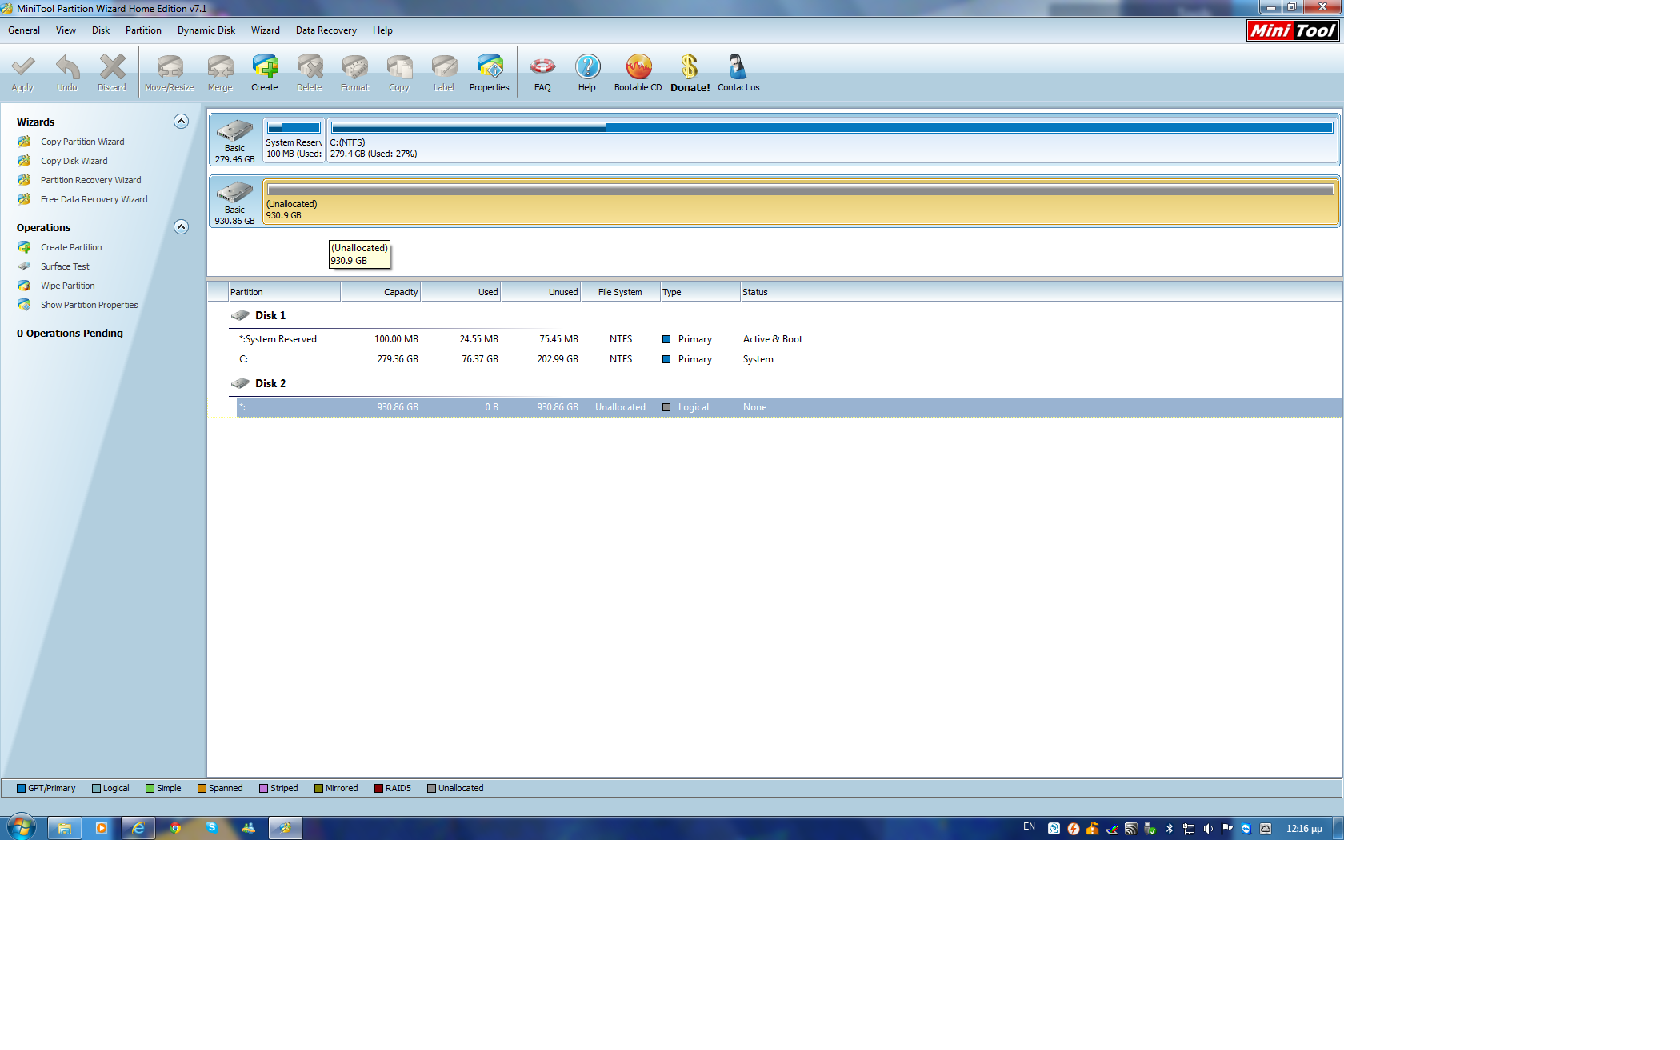Select the C: NTFS block in disk map
This screenshot has width=1680, height=1050.
click(832, 140)
